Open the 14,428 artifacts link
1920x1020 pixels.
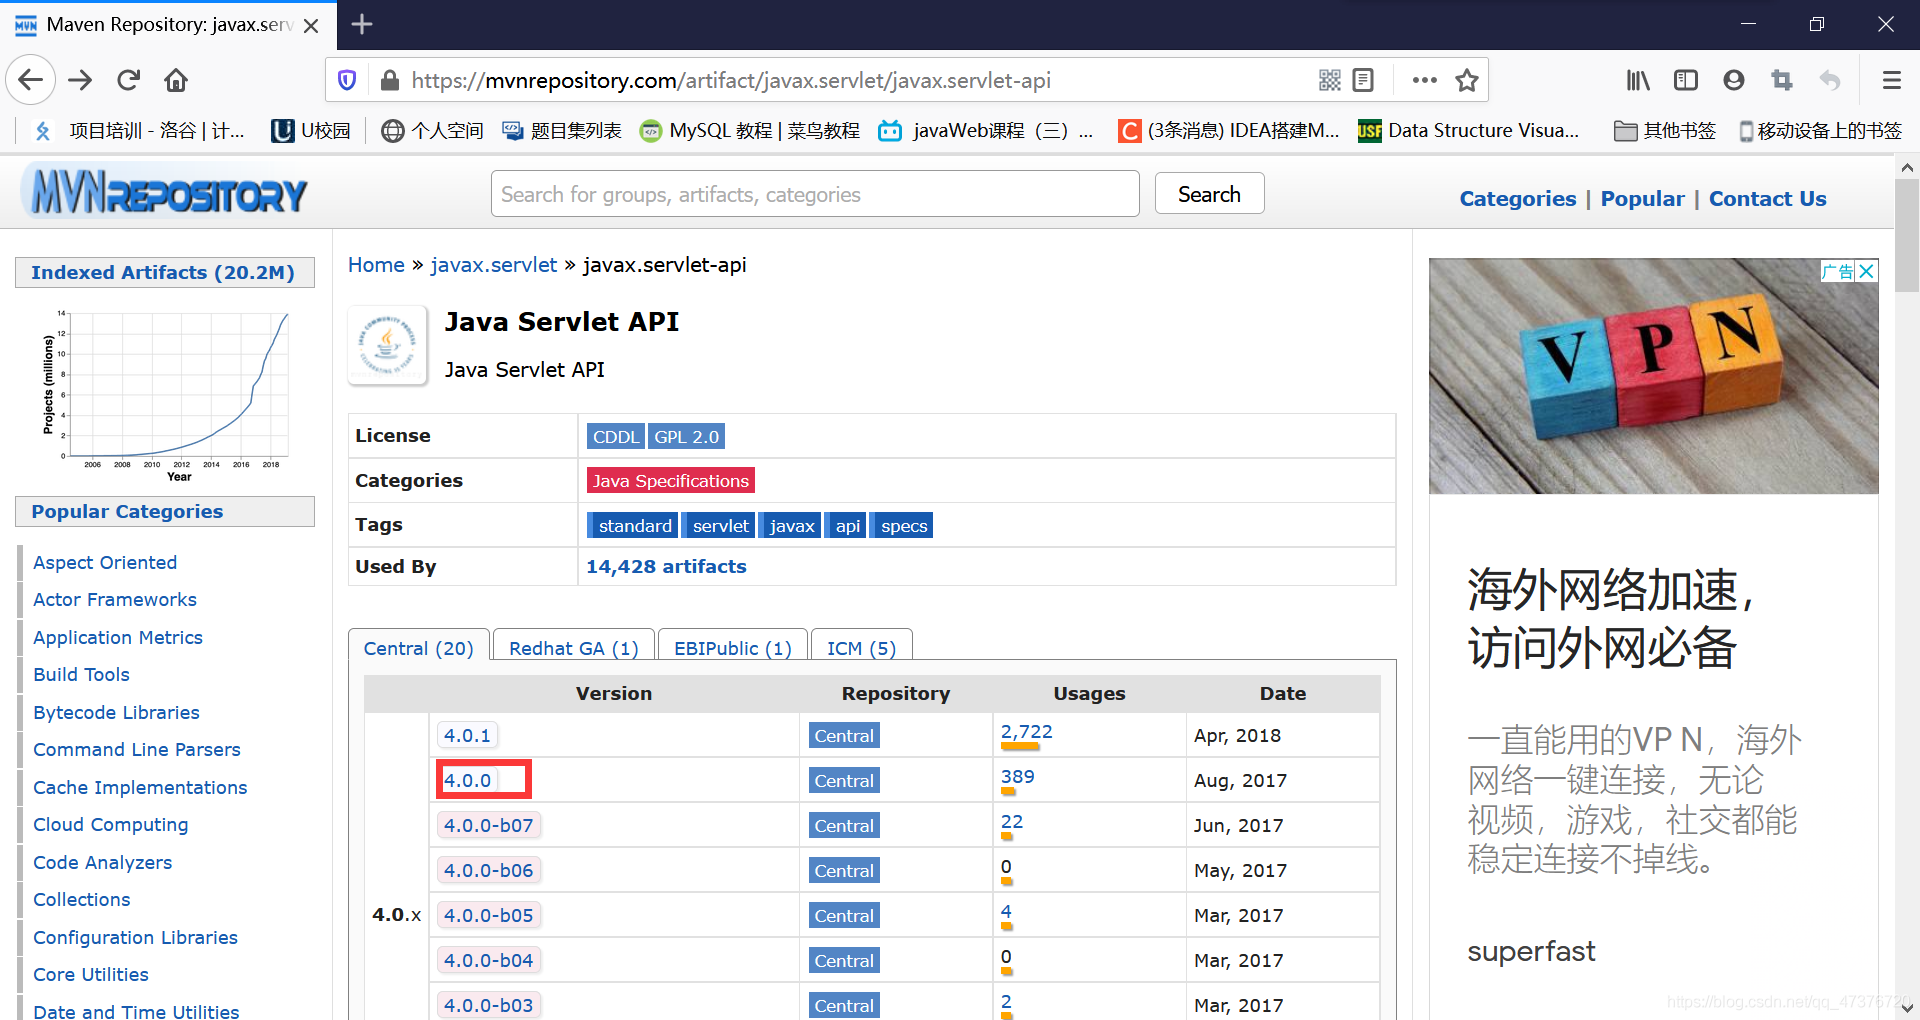[666, 566]
